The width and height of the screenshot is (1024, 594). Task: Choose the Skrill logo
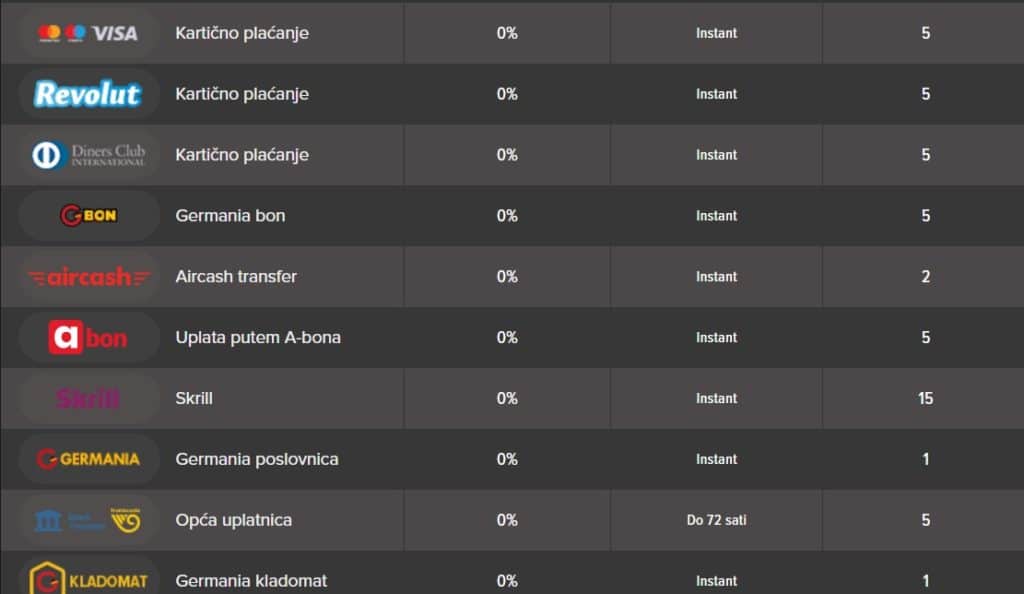point(88,398)
